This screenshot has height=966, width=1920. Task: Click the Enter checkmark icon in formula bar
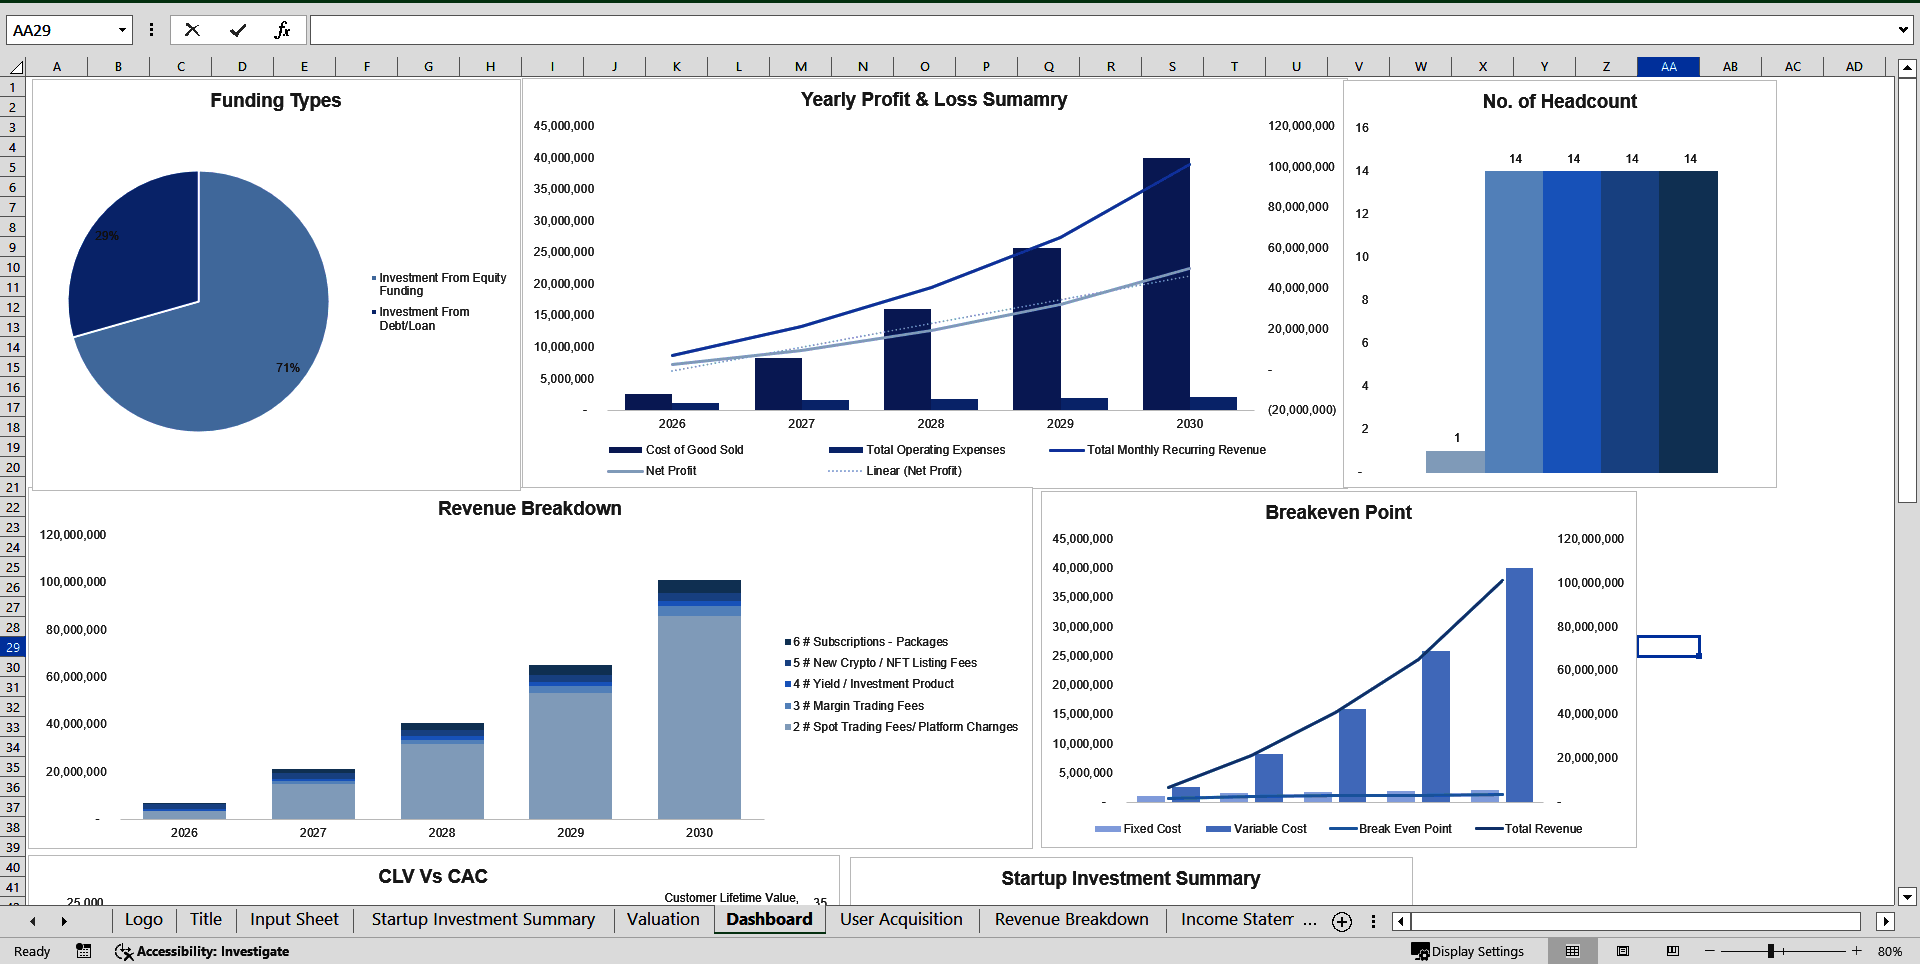[x=238, y=30]
